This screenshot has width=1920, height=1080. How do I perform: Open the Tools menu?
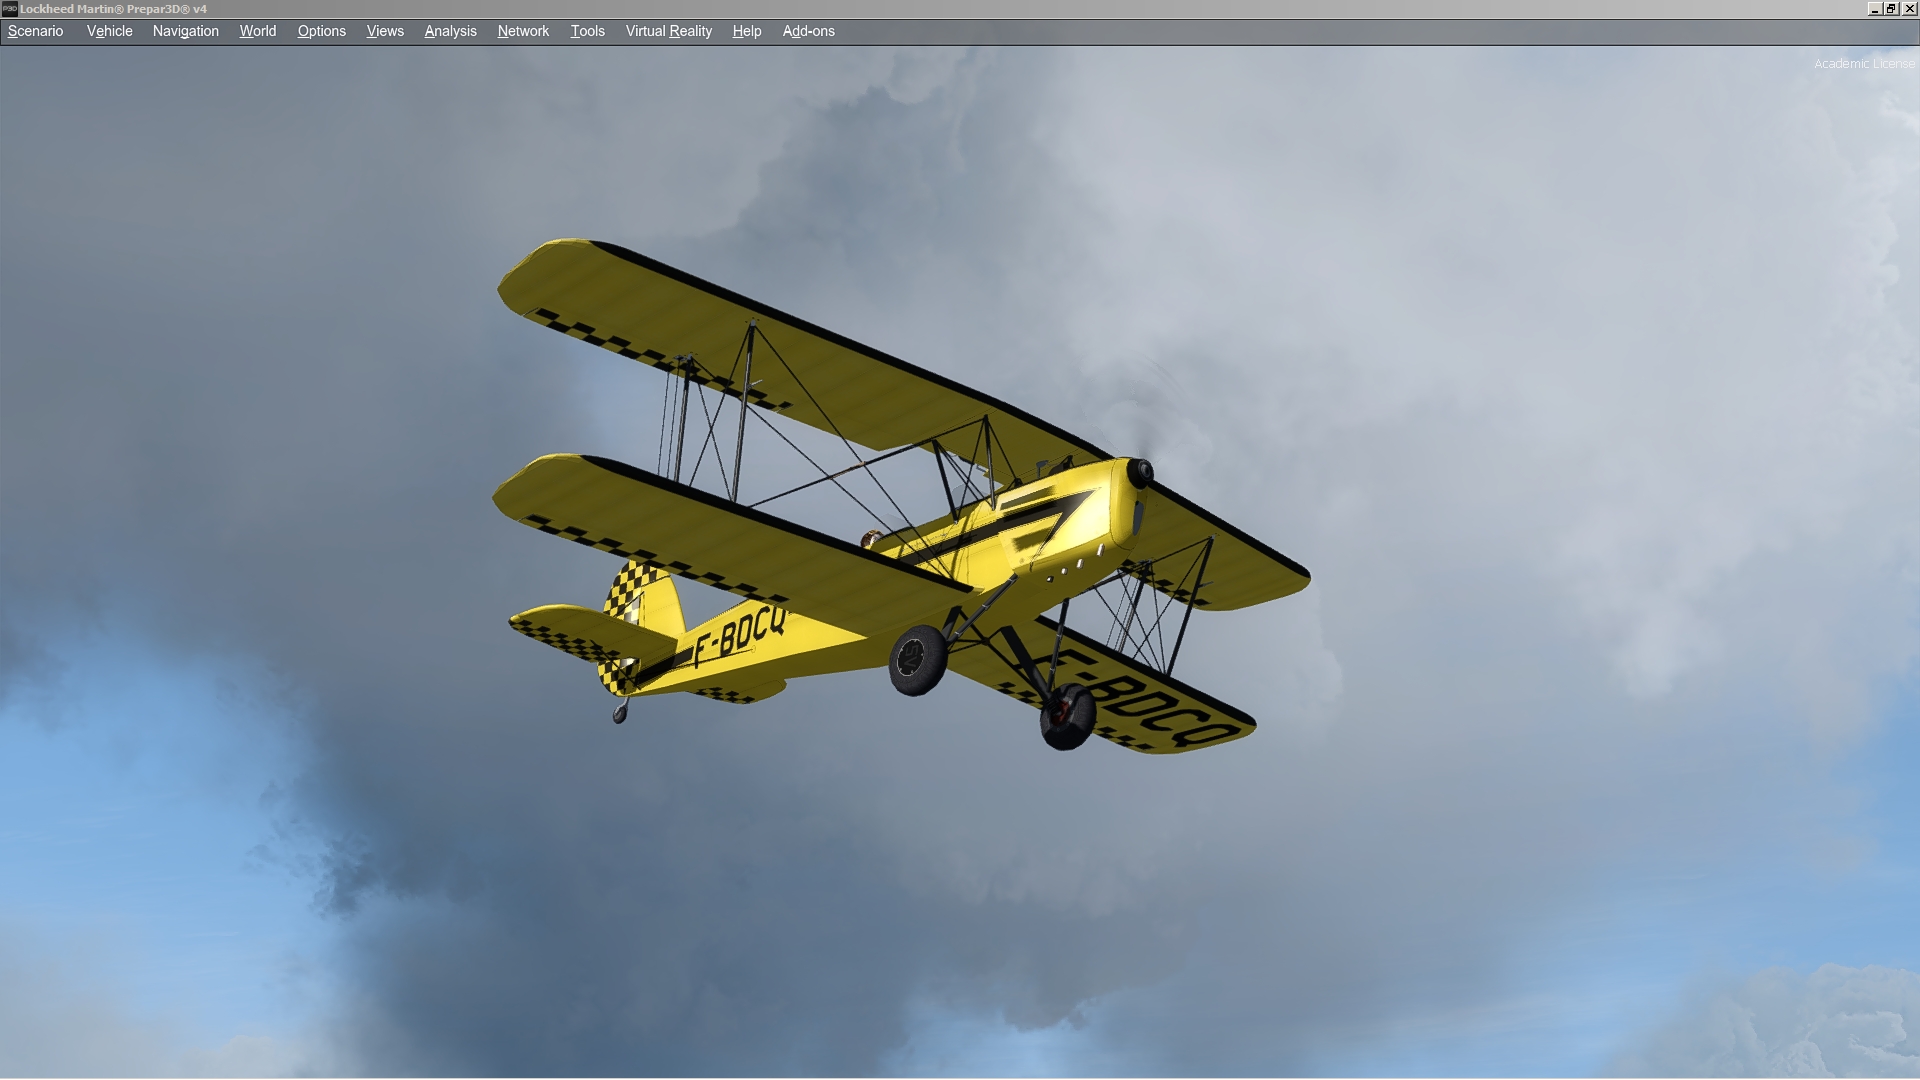click(587, 31)
